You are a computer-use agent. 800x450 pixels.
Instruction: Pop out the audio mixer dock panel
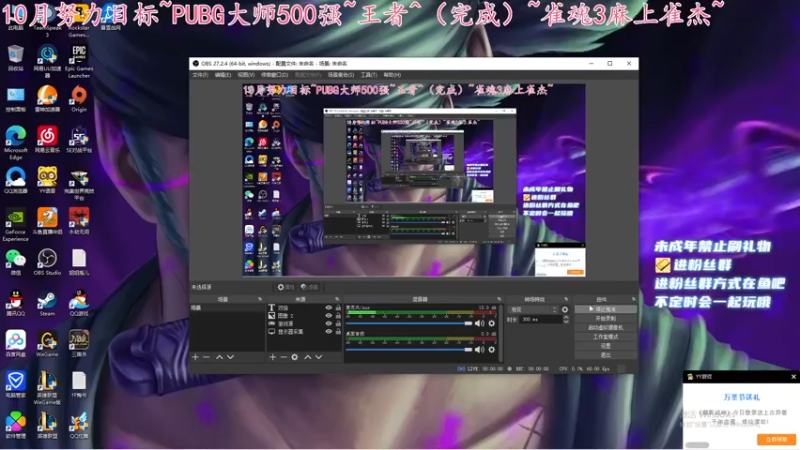499,299
